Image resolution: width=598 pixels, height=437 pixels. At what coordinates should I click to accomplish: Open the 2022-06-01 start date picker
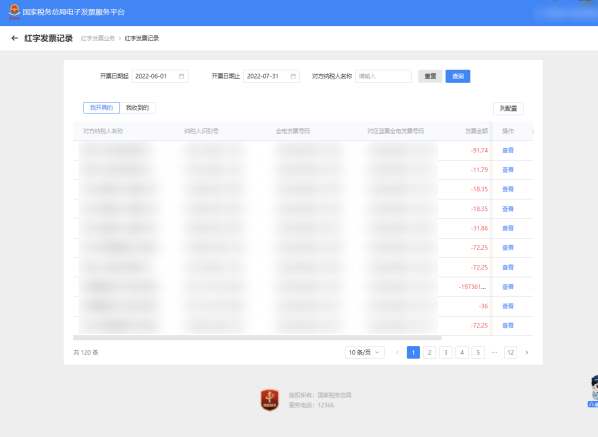[160, 76]
